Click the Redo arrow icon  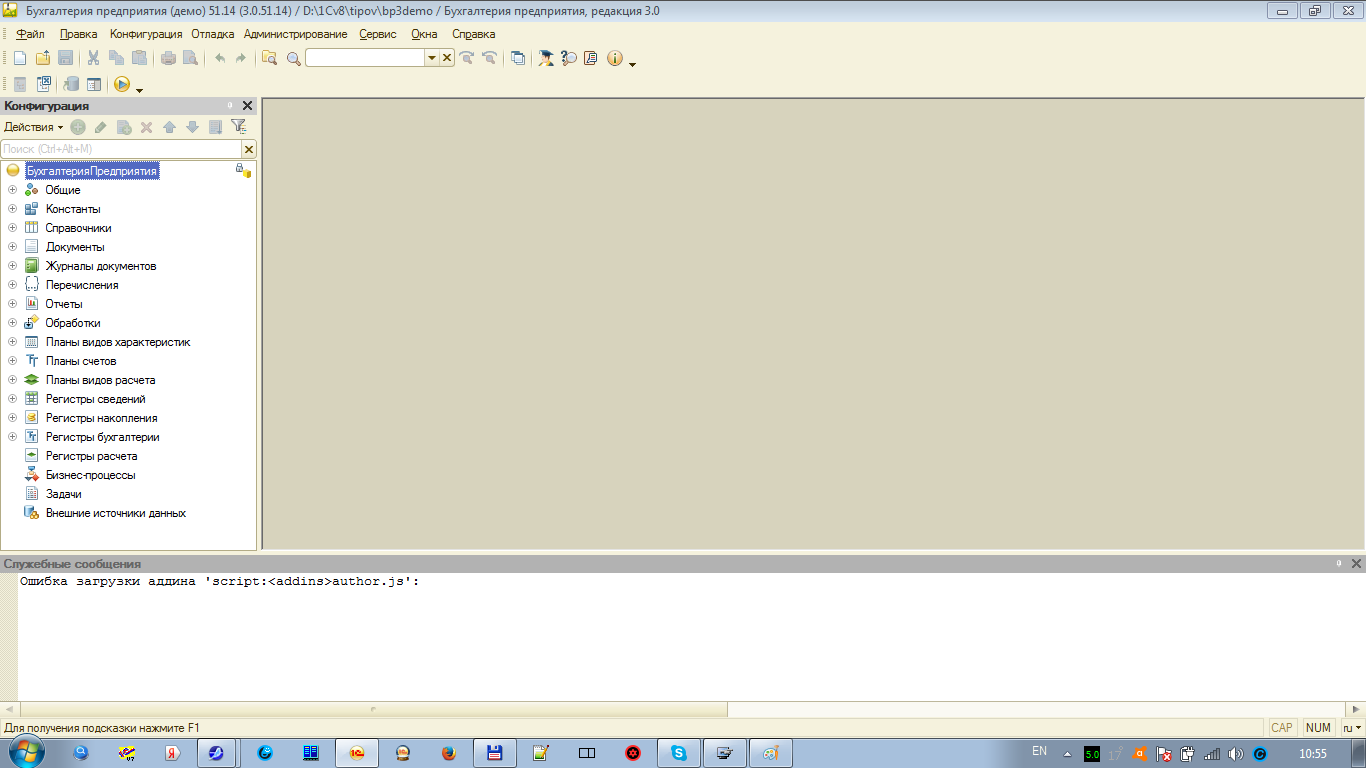pos(240,58)
